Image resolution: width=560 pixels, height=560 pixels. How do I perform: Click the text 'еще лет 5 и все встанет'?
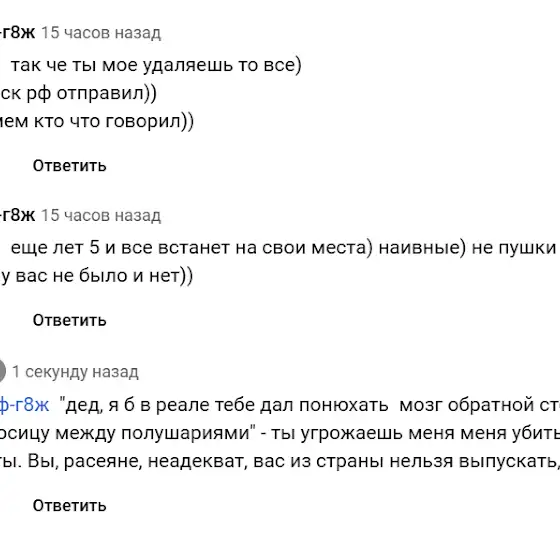[135, 248]
